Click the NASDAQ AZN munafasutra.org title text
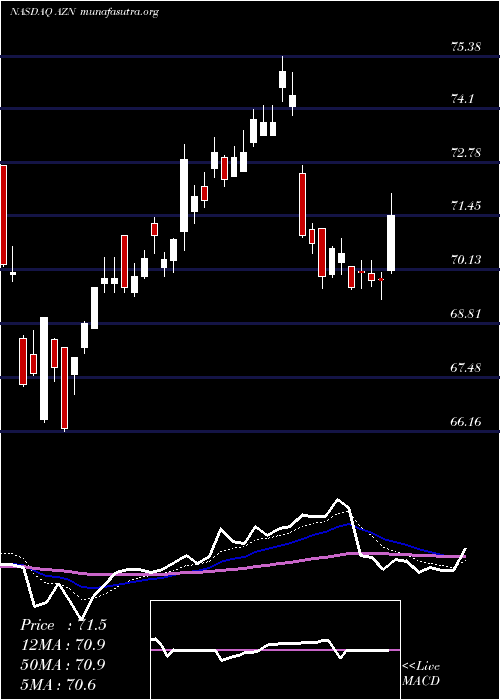The height and width of the screenshot is (700, 500). click(x=84, y=12)
